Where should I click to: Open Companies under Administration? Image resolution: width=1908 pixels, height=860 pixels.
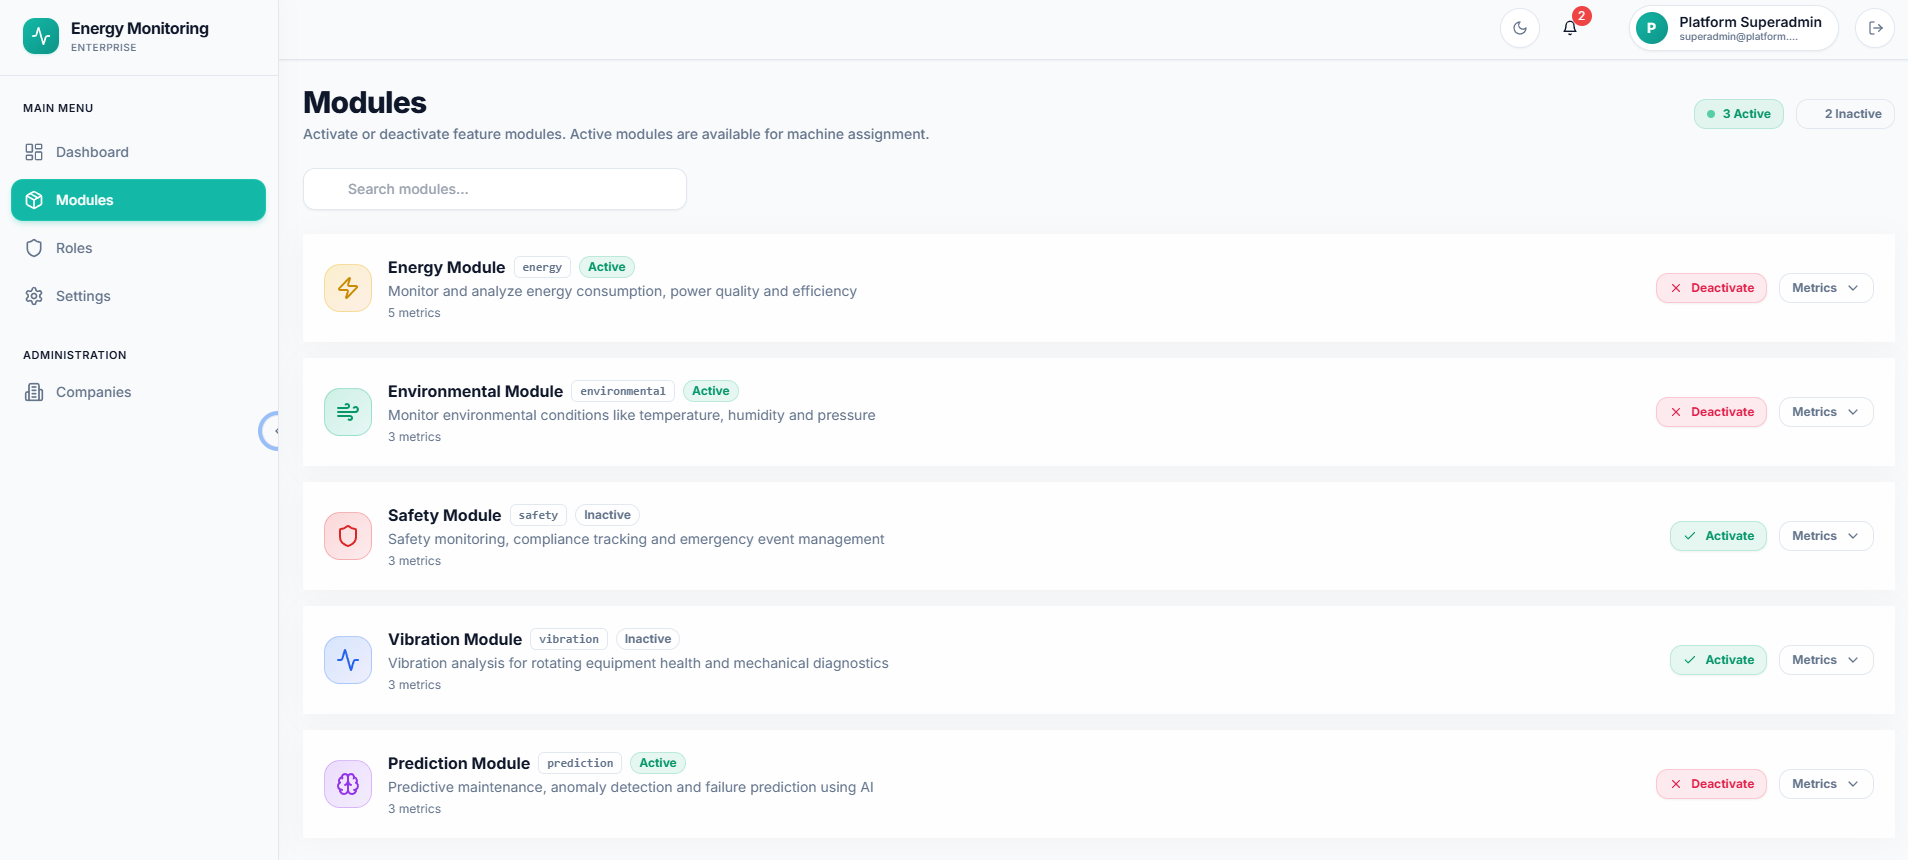point(138,392)
